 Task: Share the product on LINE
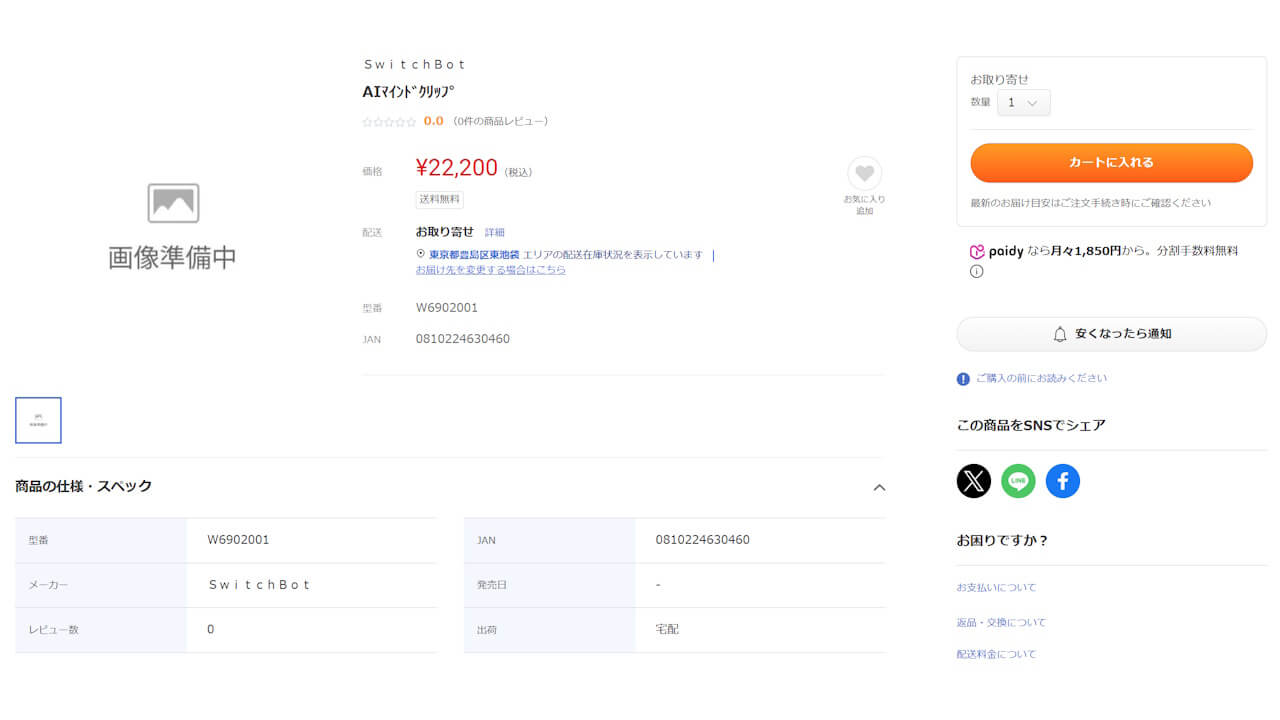point(1018,481)
